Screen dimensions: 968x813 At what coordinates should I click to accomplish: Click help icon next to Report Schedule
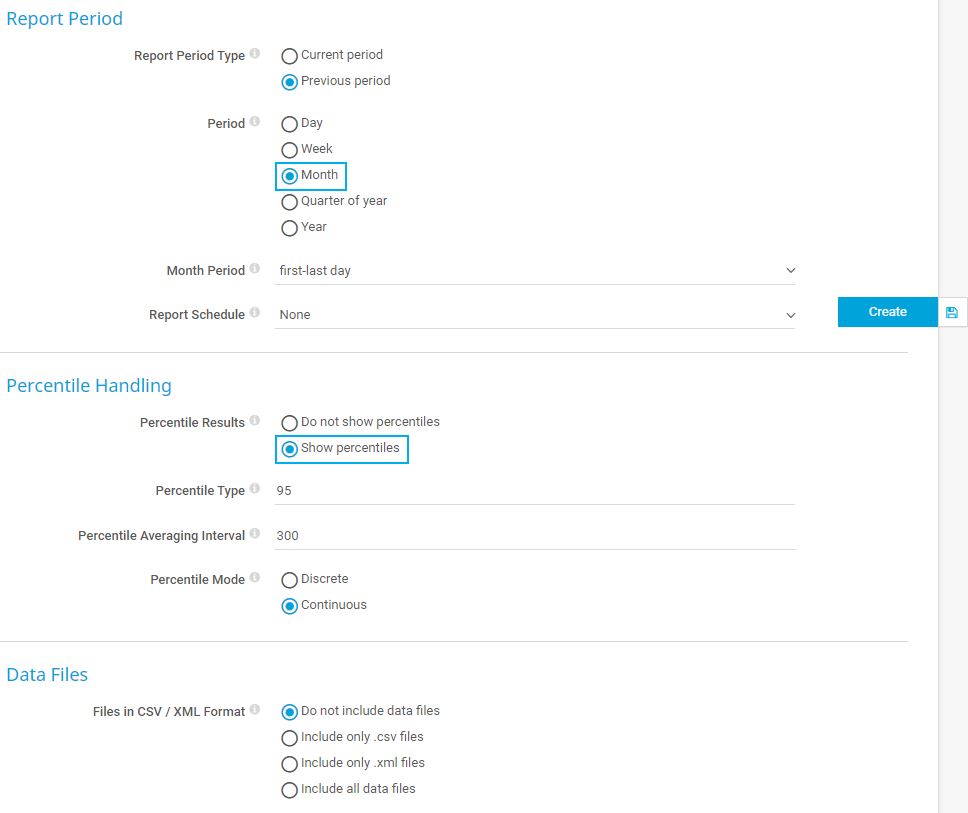tap(255, 313)
